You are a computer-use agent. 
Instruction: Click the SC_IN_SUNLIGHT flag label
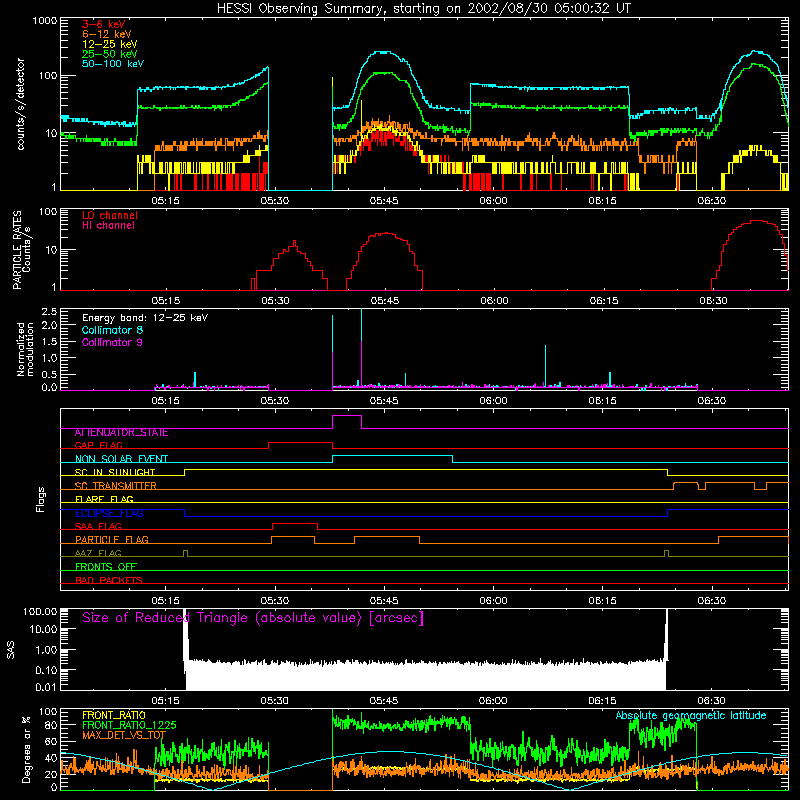pyautogui.click(x=115, y=472)
